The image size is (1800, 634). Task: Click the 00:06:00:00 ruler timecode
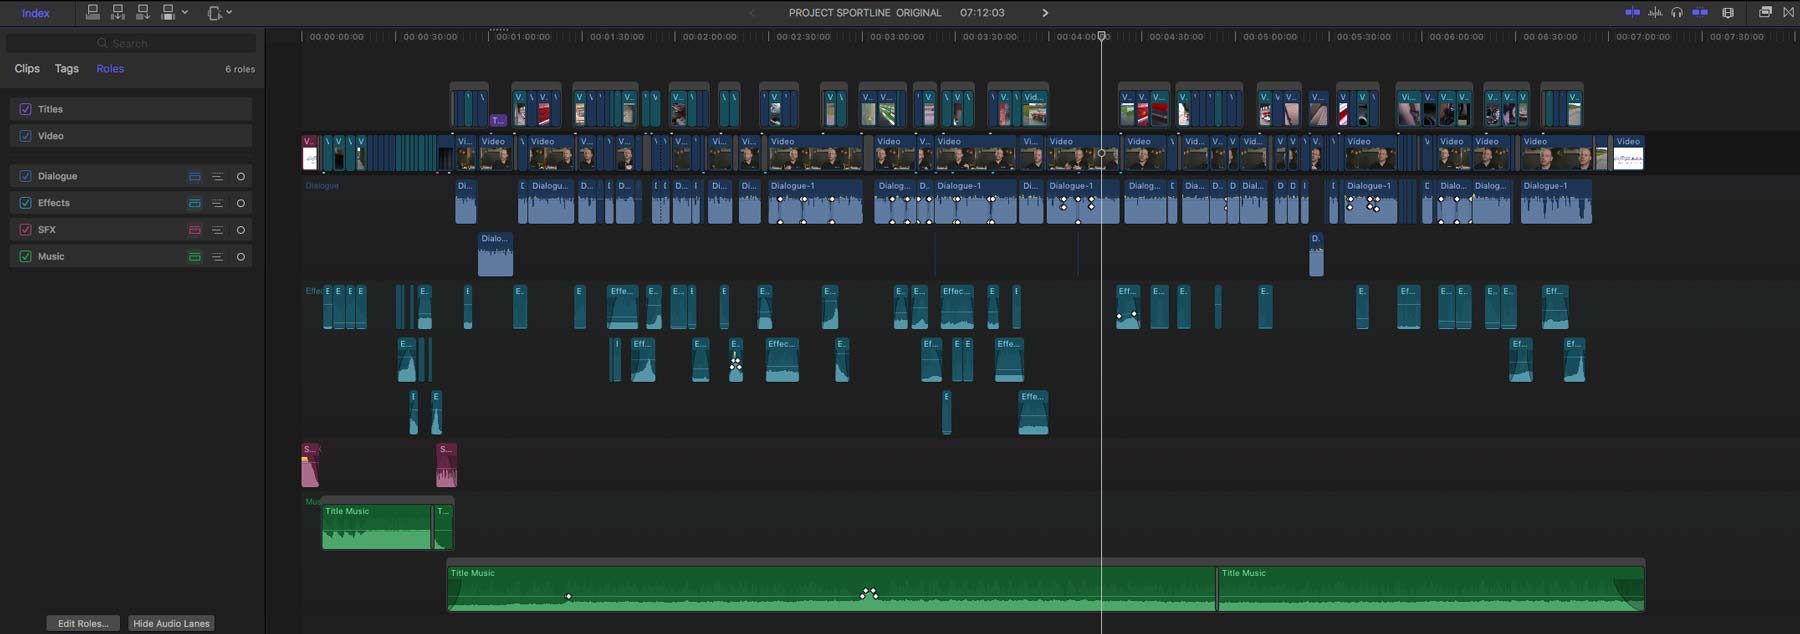click(1457, 37)
